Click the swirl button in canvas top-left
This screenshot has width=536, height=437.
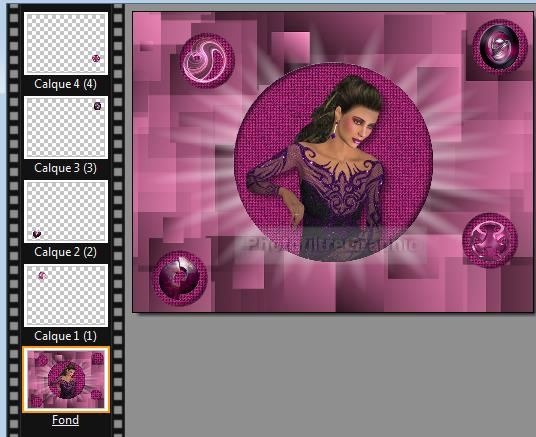point(207,61)
